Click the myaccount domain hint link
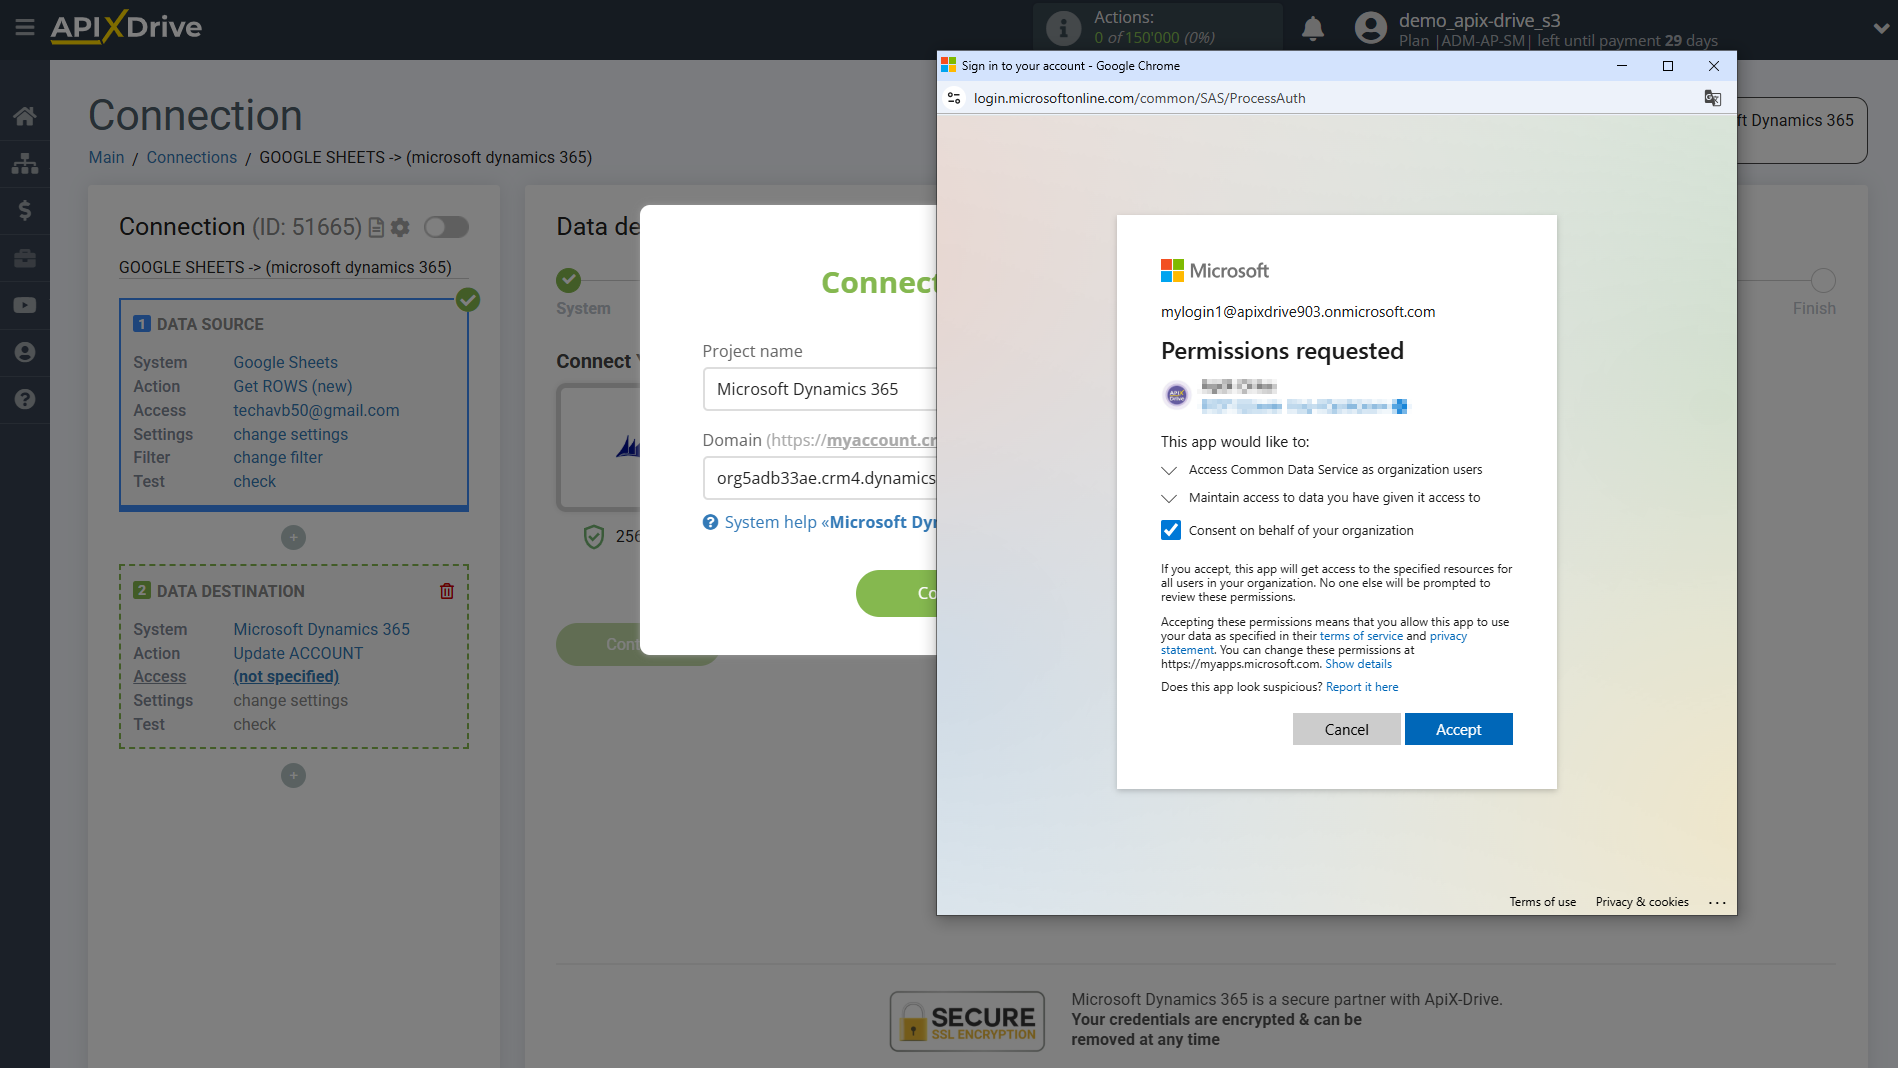The height and width of the screenshot is (1068, 1898). click(x=880, y=440)
